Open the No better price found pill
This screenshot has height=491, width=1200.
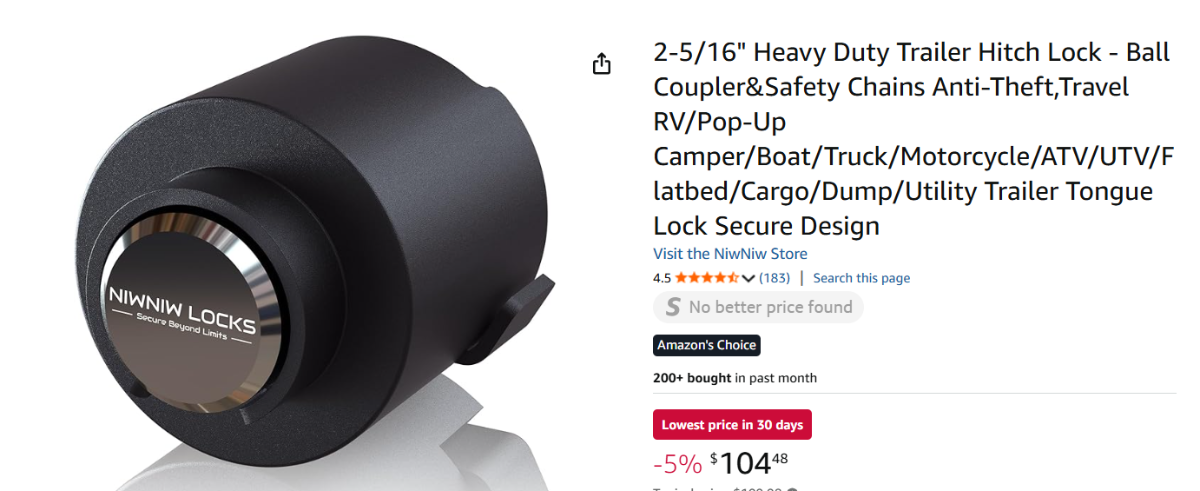(x=758, y=307)
